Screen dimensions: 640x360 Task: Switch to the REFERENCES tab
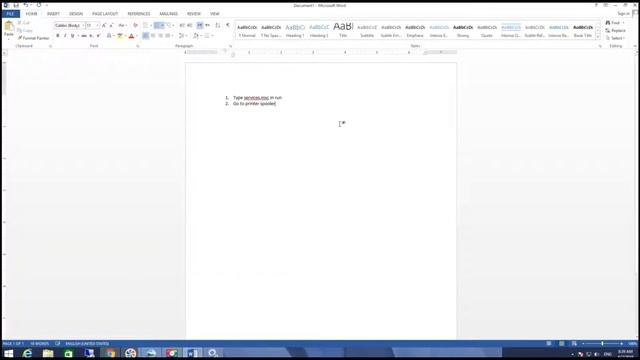[139, 14]
